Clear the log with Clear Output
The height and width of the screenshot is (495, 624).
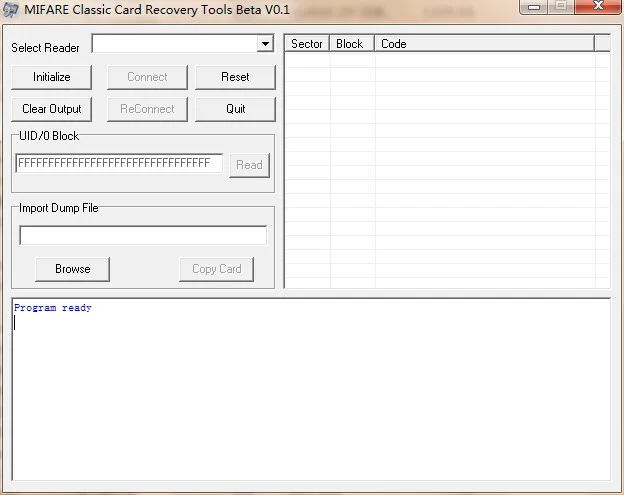(52, 109)
